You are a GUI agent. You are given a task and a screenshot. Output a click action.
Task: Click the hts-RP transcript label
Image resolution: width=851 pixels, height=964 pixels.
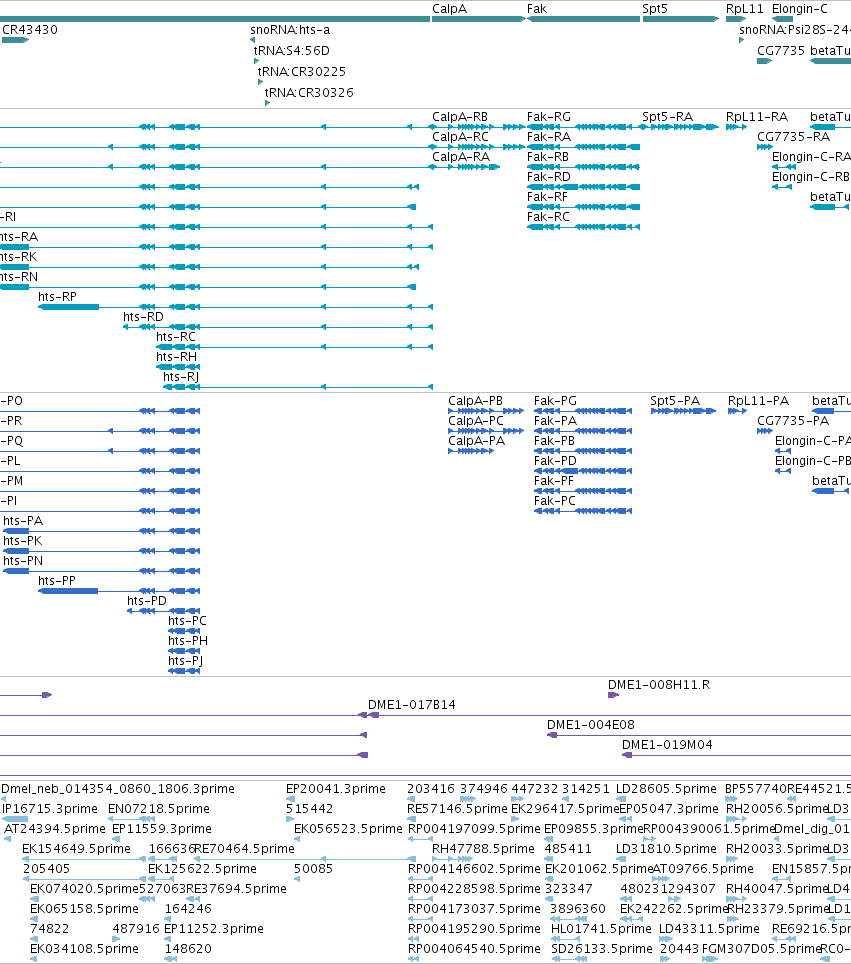click(x=57, y=296)
